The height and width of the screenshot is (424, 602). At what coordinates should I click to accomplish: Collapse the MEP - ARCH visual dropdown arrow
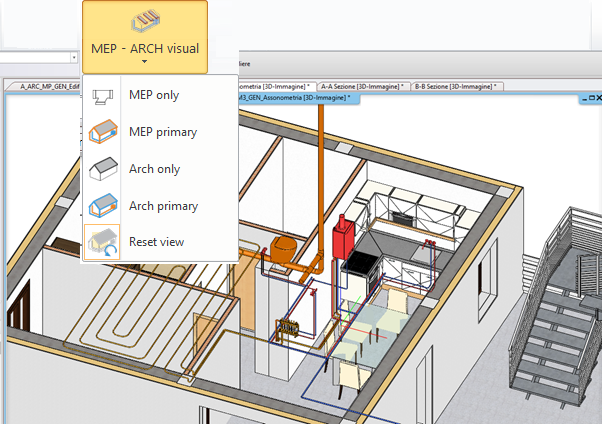pyautogui.click(x=145, y=62)
